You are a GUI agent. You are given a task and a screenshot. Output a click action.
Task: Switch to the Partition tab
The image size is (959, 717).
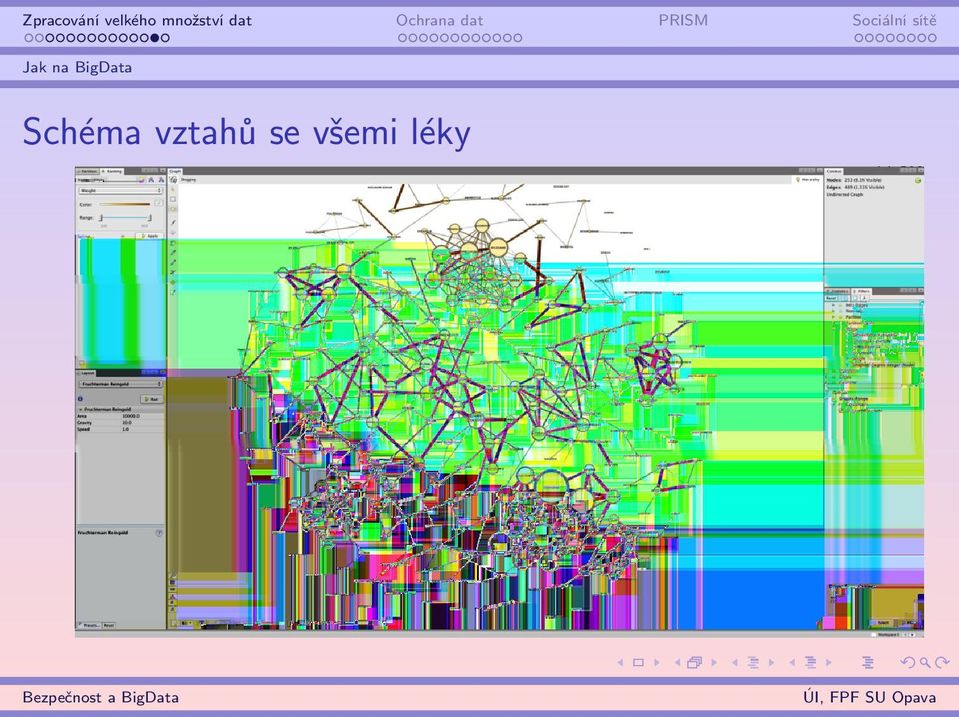(x=88, y=171)
